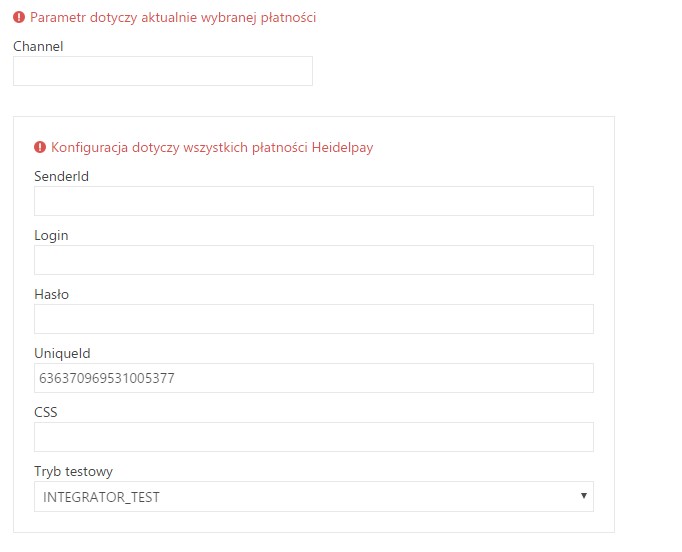
Task: Click the red alert icon beside Konfiguracja dotyczy
Action: [x=40, y=147]
